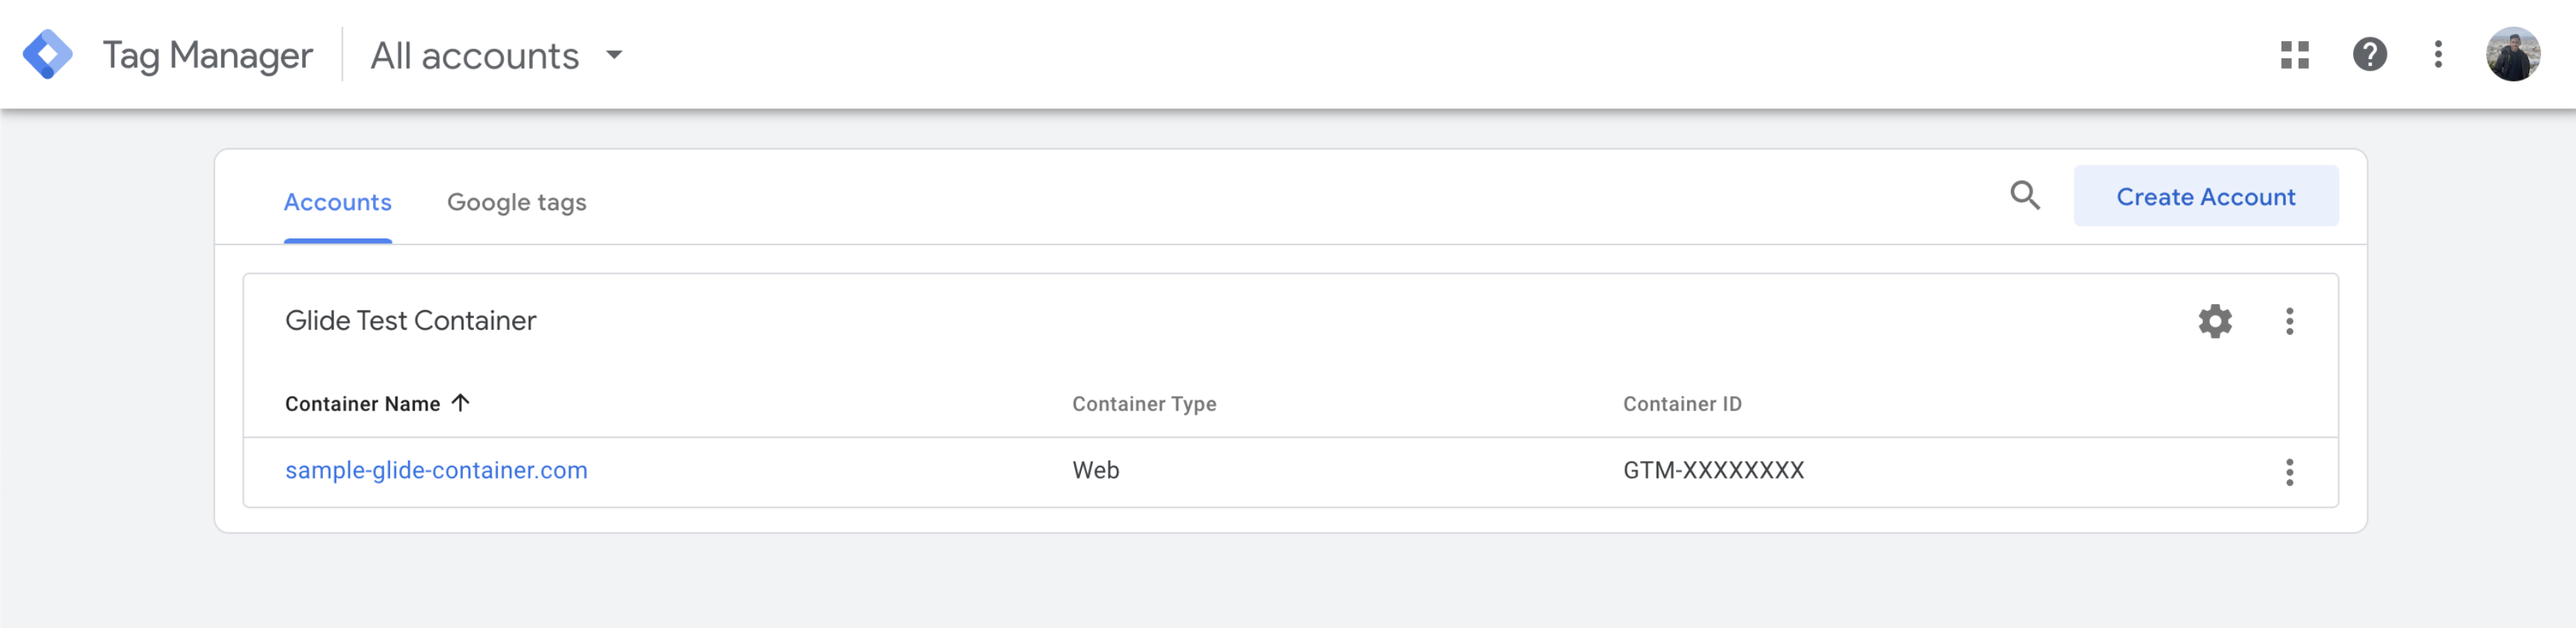Click the Container Name sort arrow
2576x628 pixels.
[x=460, y=403]
